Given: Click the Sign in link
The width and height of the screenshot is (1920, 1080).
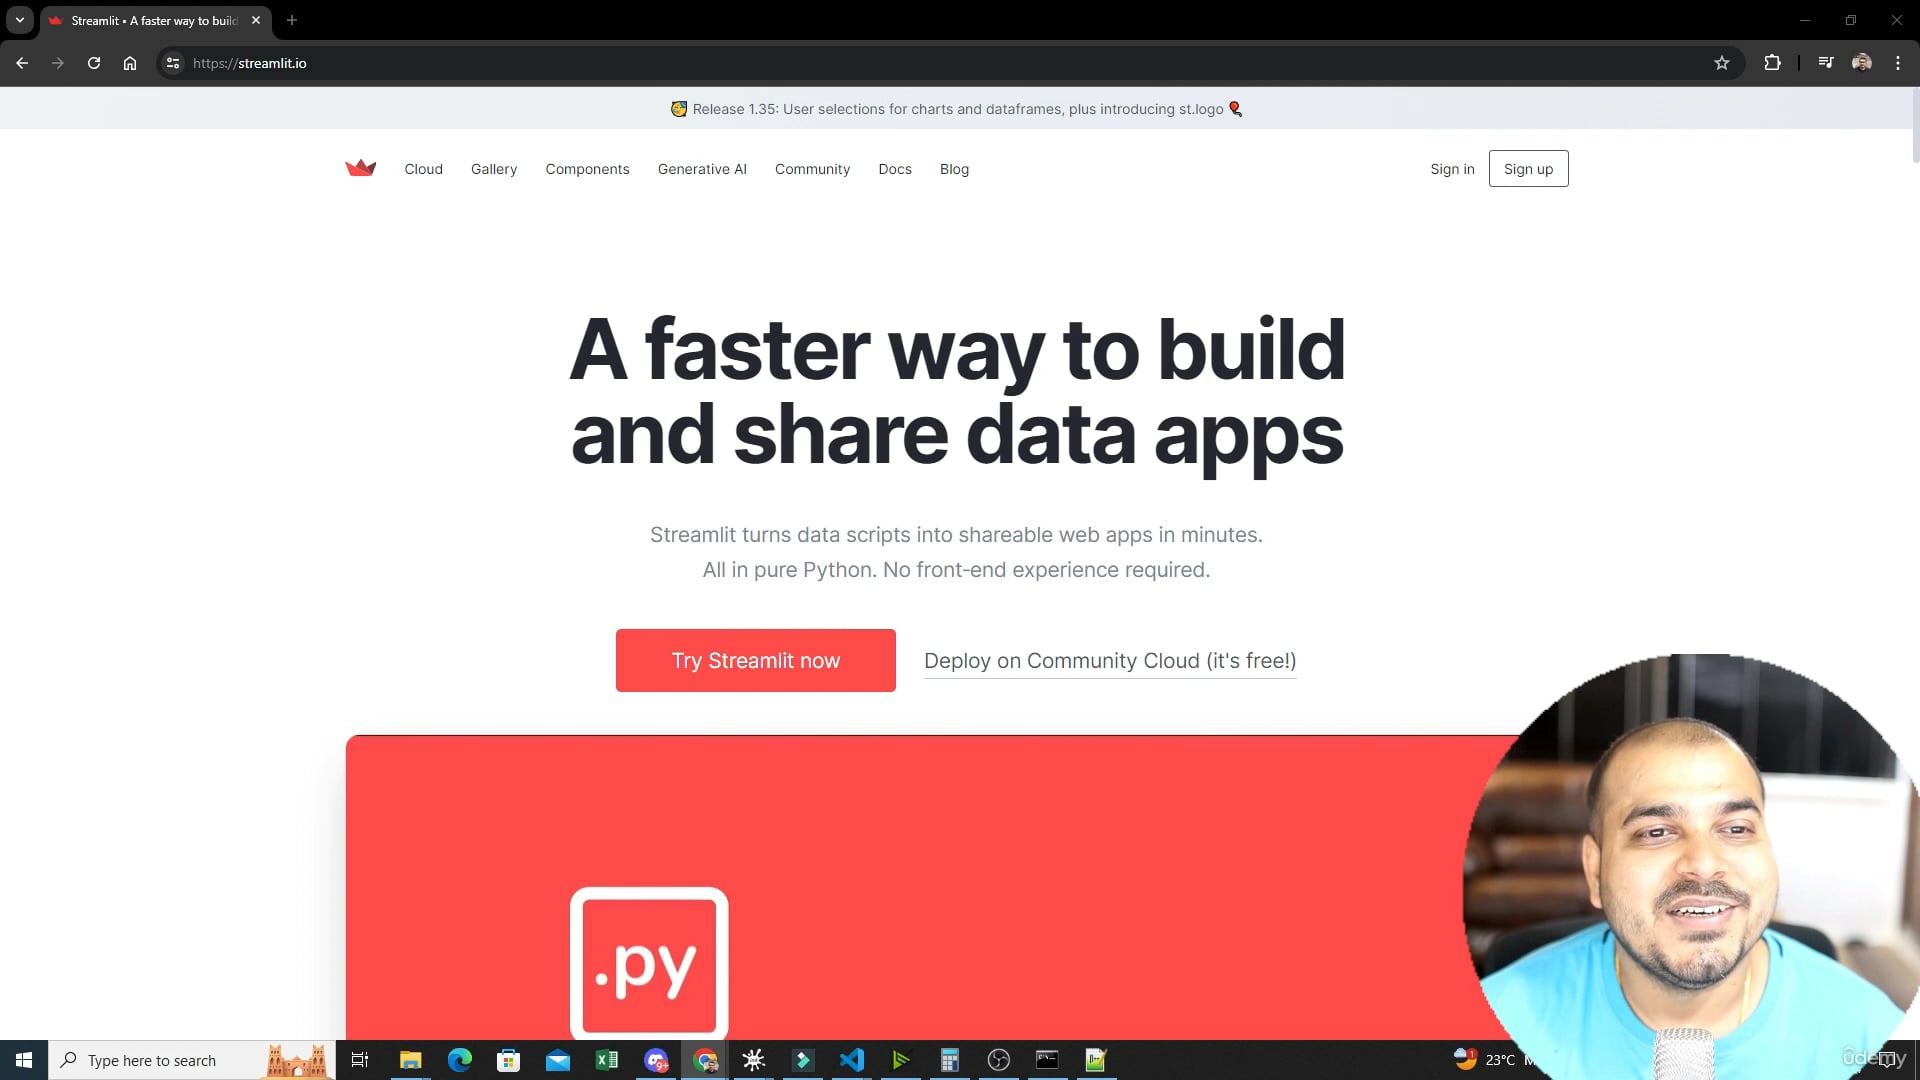Looking at the screenshot, I should (1452, 169).
